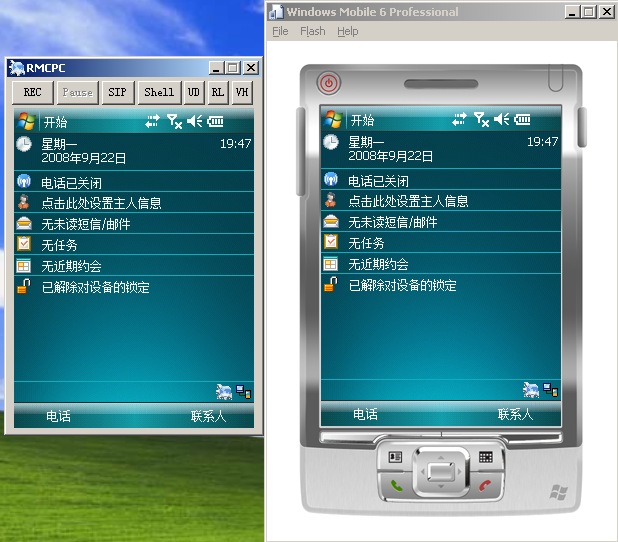Click the wireless phone icon in the emulator
This screenshot has width=618, height=542.
coord(331,179)
